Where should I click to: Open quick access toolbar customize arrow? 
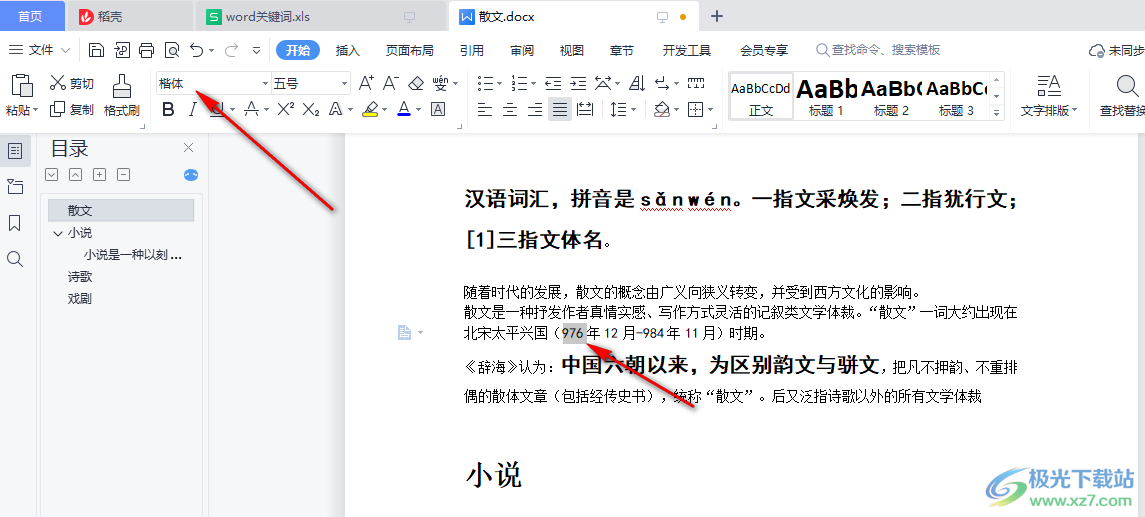tap(256, 50)
